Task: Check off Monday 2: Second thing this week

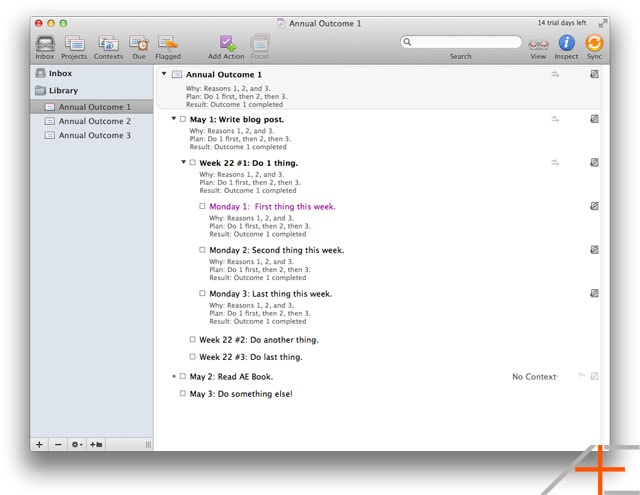Action: [202, 249]
